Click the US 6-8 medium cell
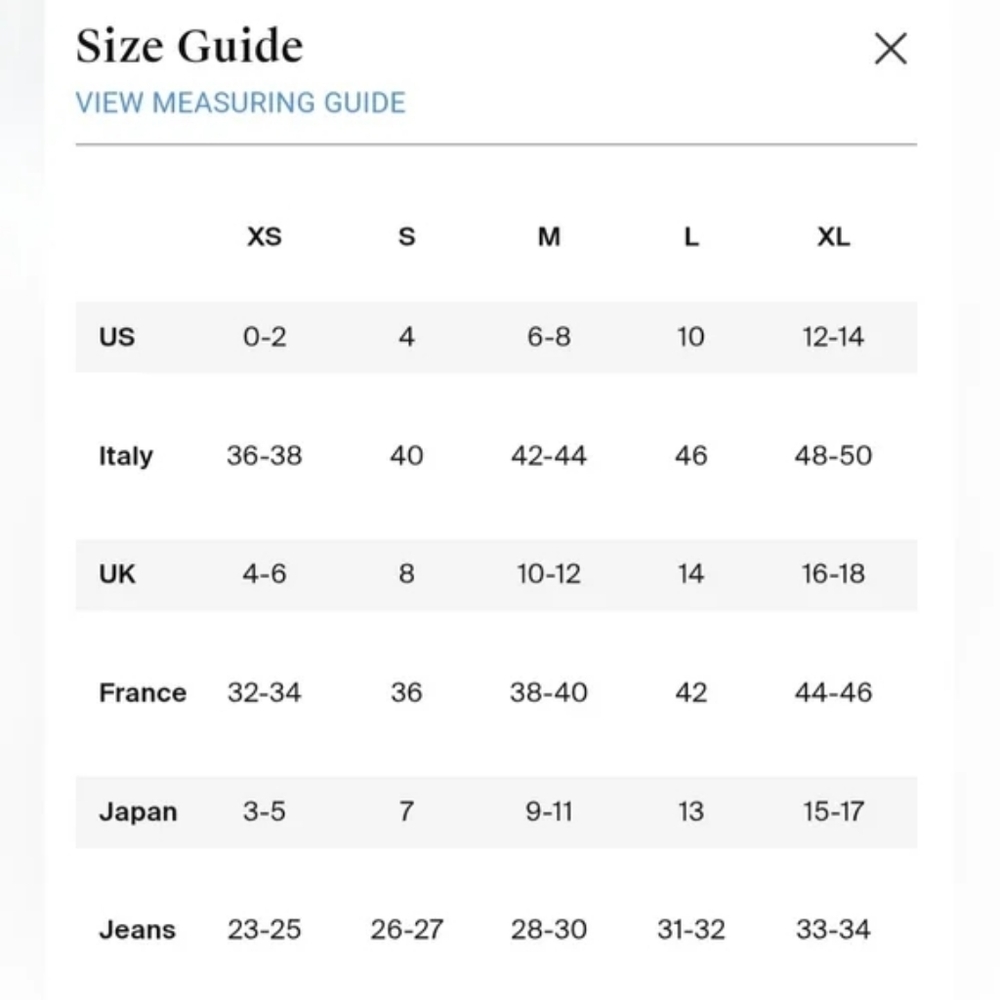Image resolution: width=1000 pixels, height=1000 pixels. tap(549, 337)
